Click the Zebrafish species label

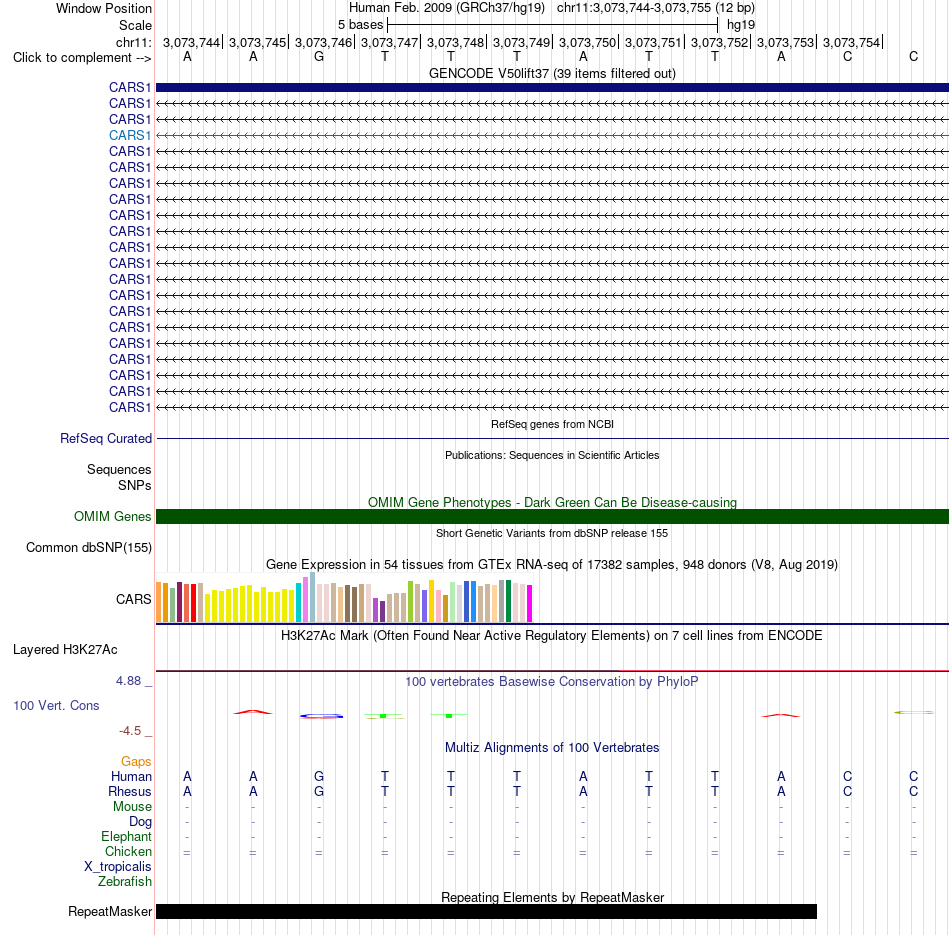[x=125, y=882]
